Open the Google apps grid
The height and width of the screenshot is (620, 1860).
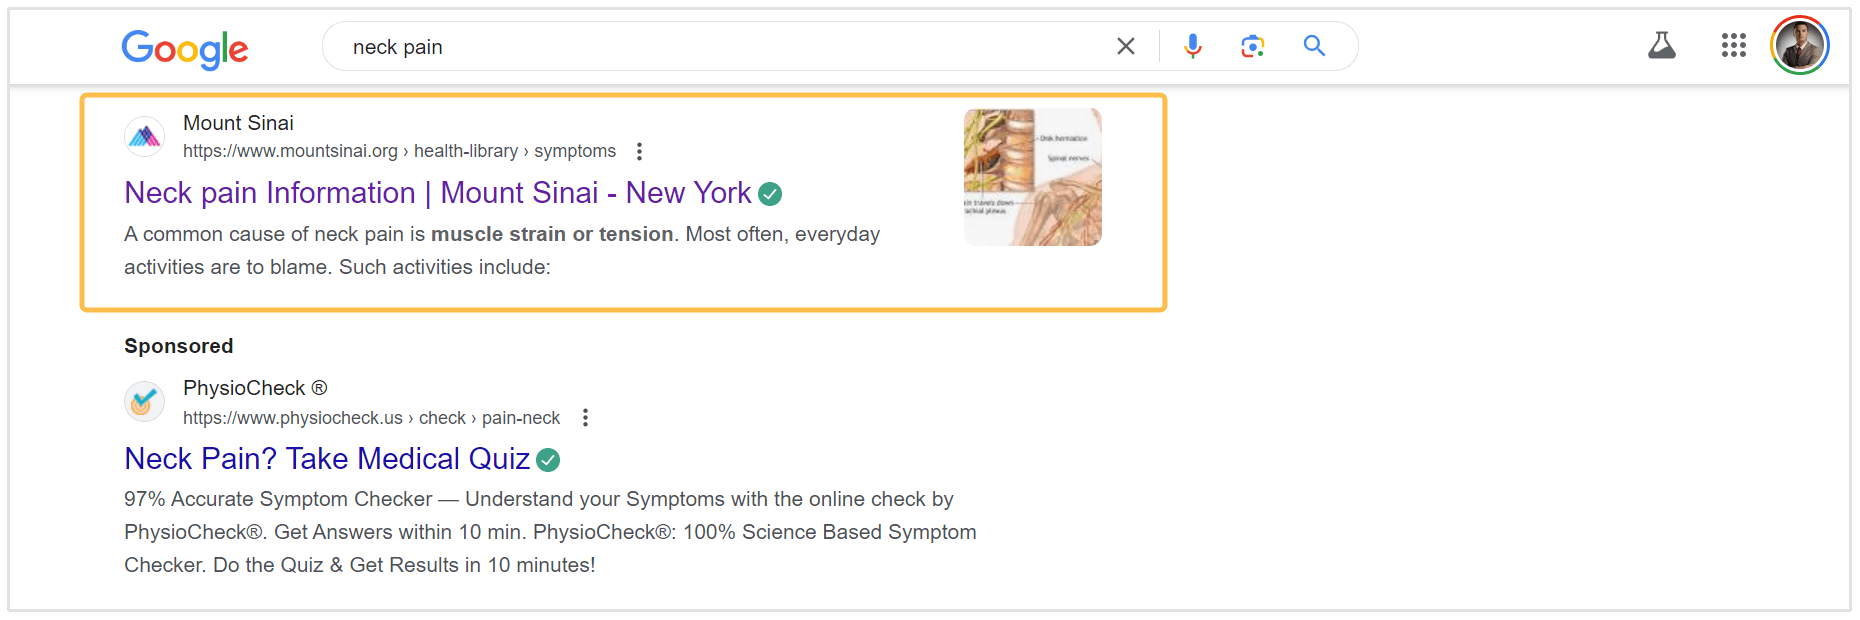coord(1733,46)
